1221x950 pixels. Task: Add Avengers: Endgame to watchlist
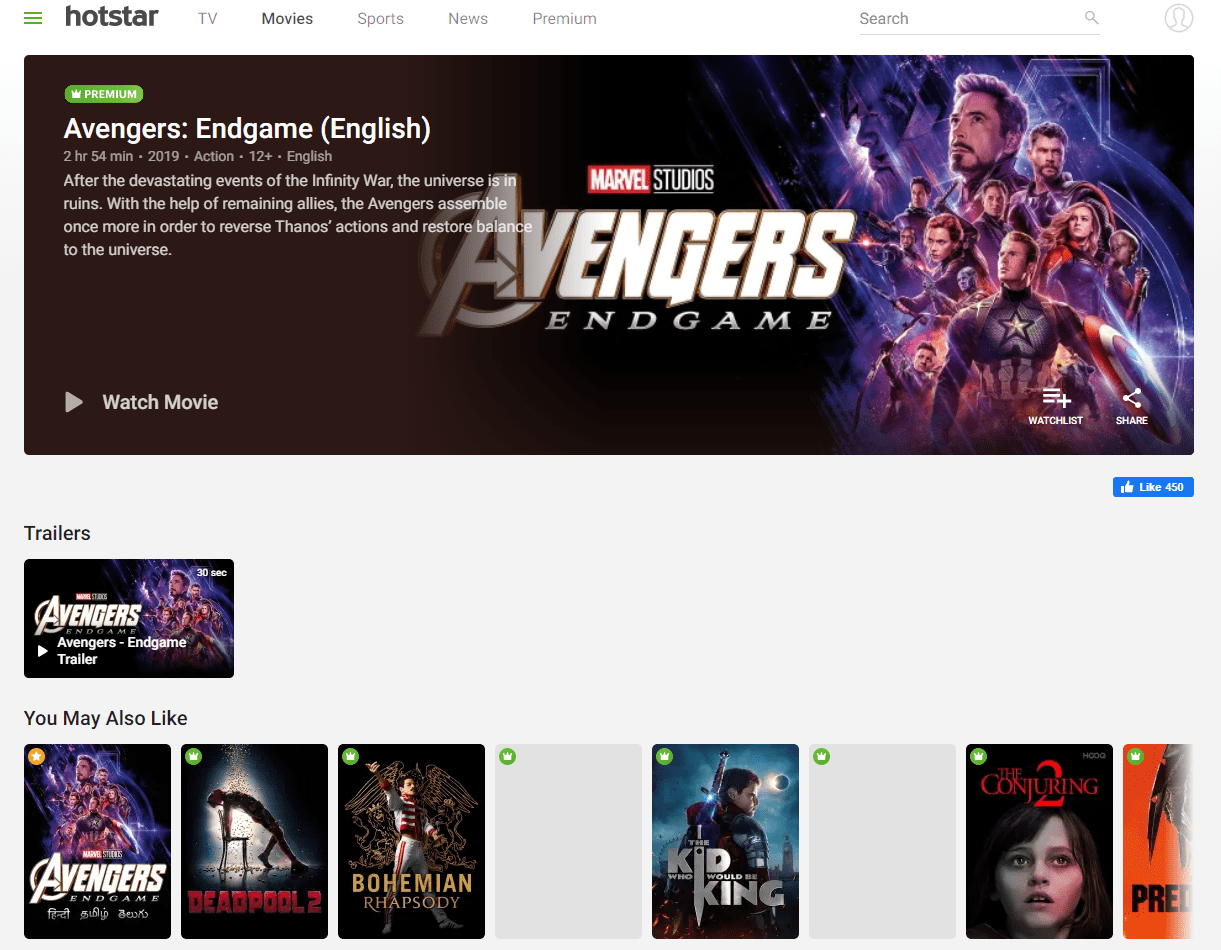1056,406
